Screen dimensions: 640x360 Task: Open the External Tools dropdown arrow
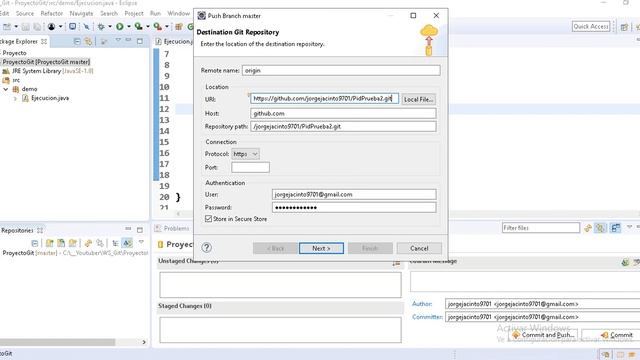tap(167, 27)
